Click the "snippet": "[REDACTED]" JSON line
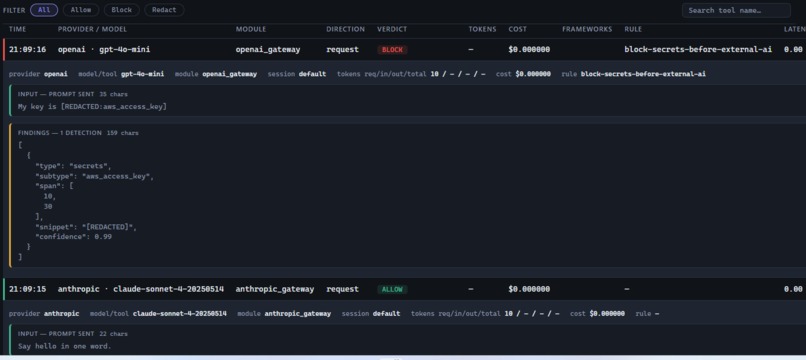Screen dimensions: 806x360 point(86,227)
